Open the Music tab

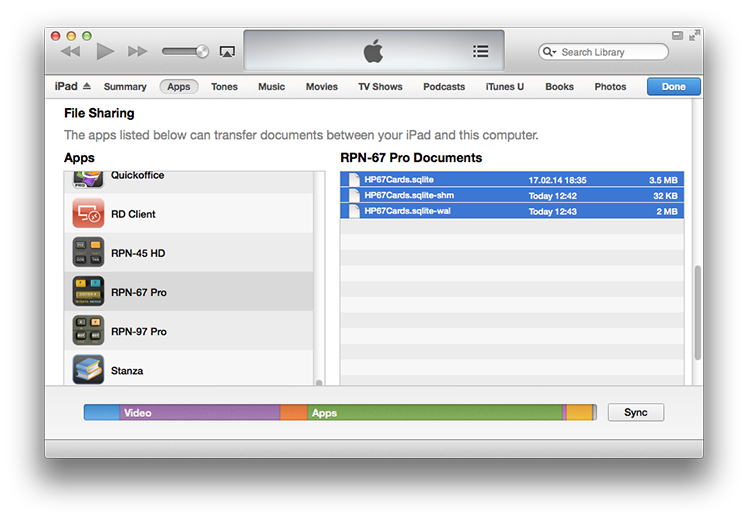[x=271, y=87]
